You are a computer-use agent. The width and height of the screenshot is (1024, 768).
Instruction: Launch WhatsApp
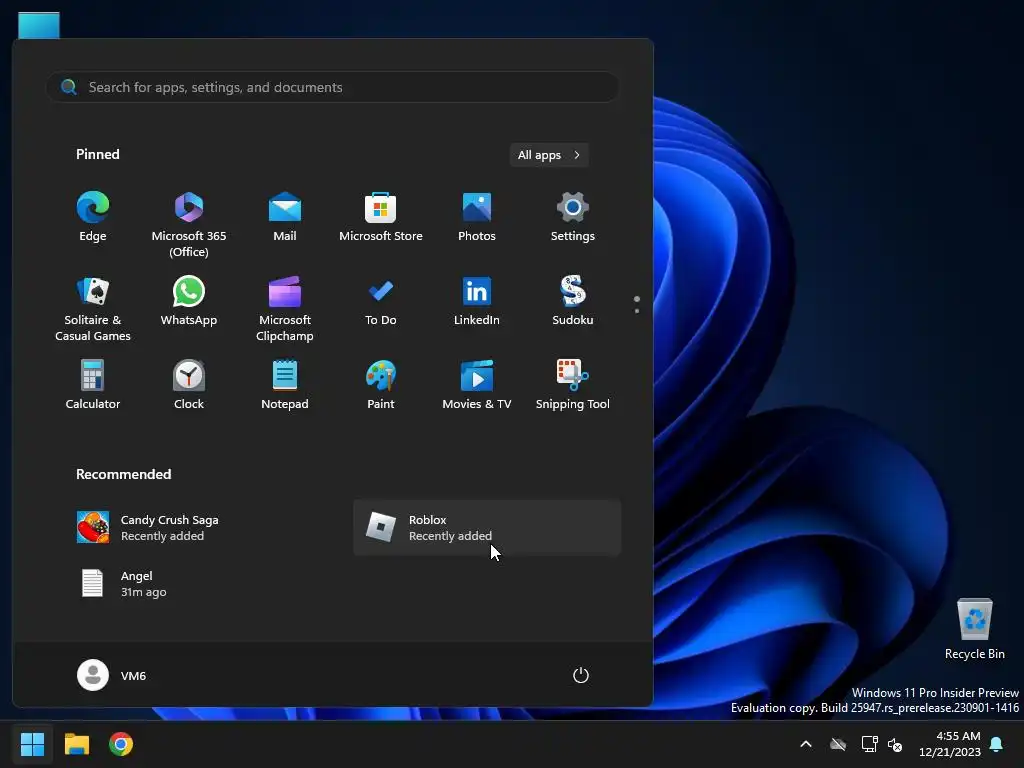[189, 302]
